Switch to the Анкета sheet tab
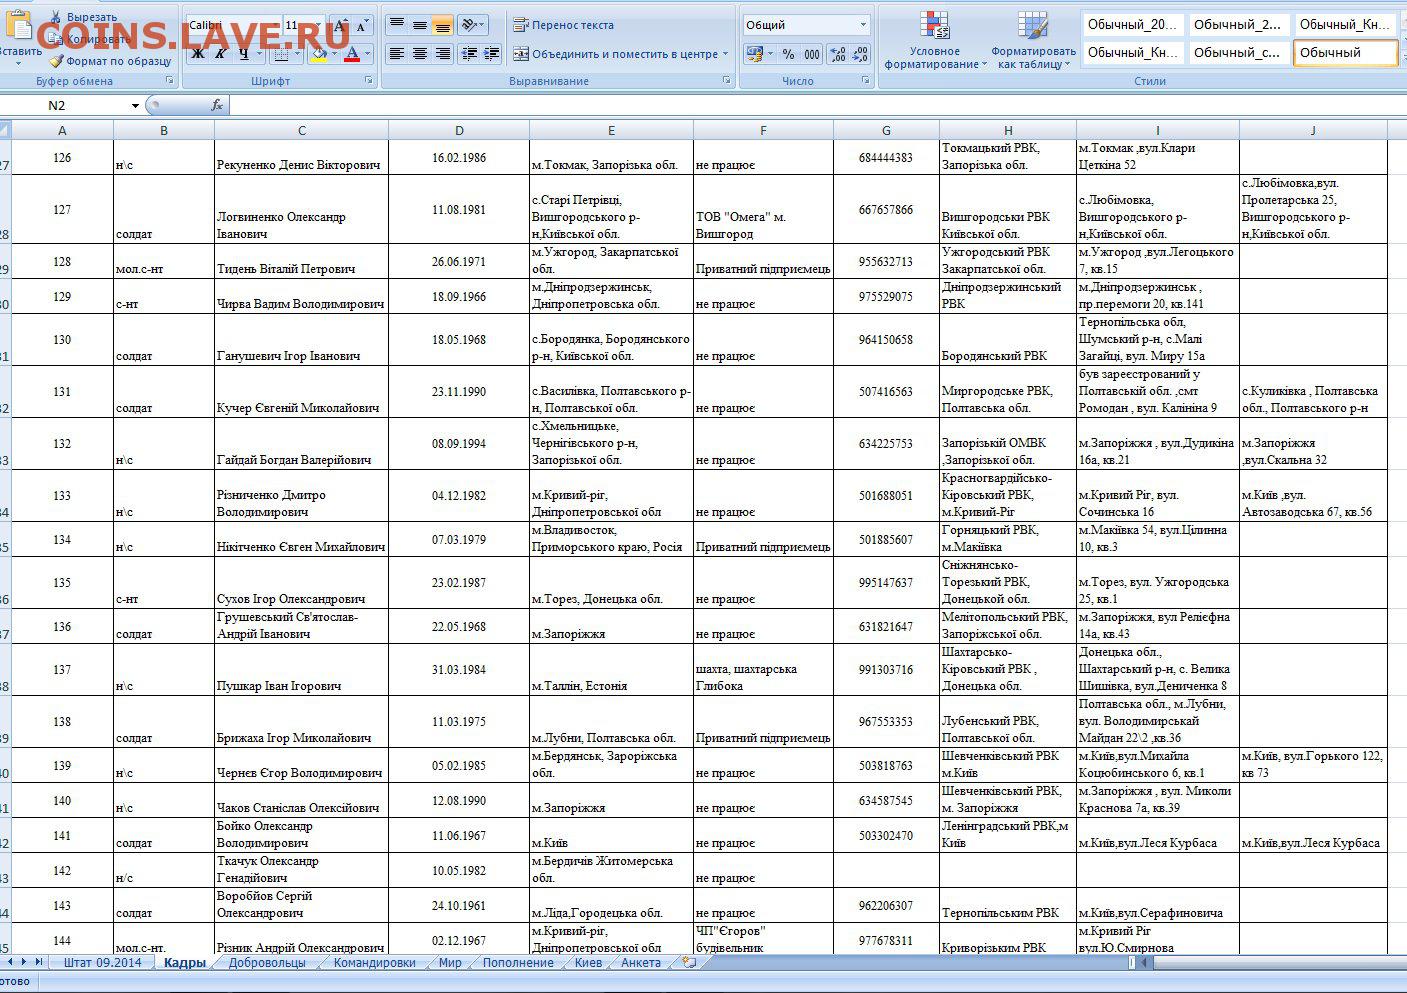 641,963
